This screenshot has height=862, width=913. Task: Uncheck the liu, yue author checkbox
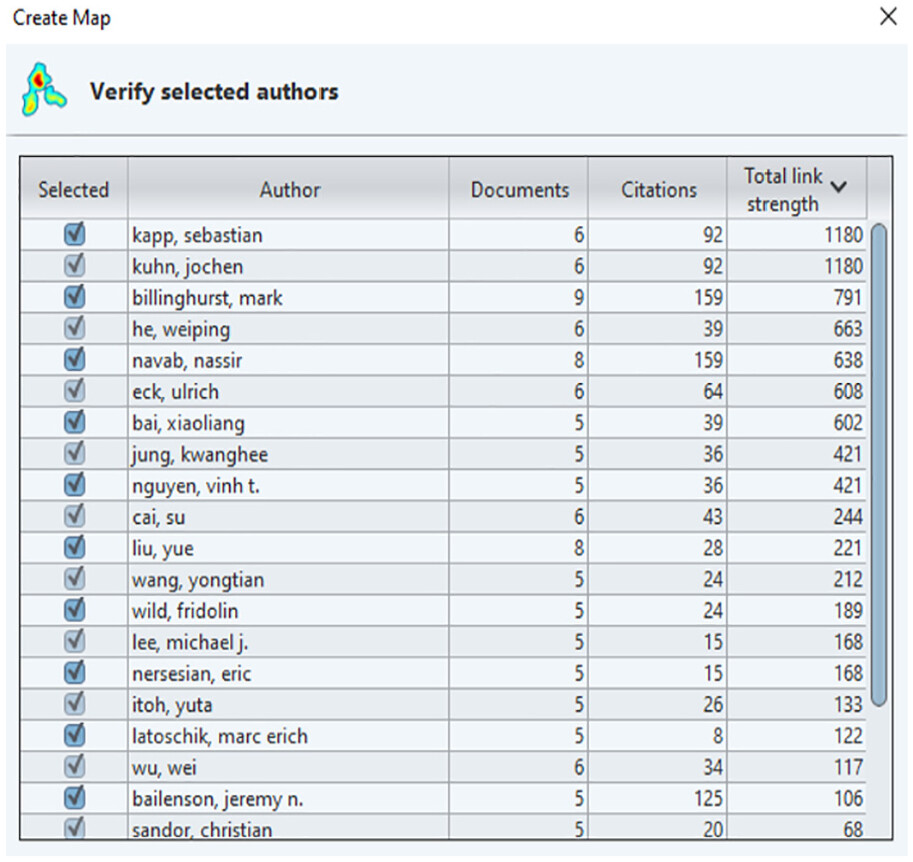pos(74,548)
